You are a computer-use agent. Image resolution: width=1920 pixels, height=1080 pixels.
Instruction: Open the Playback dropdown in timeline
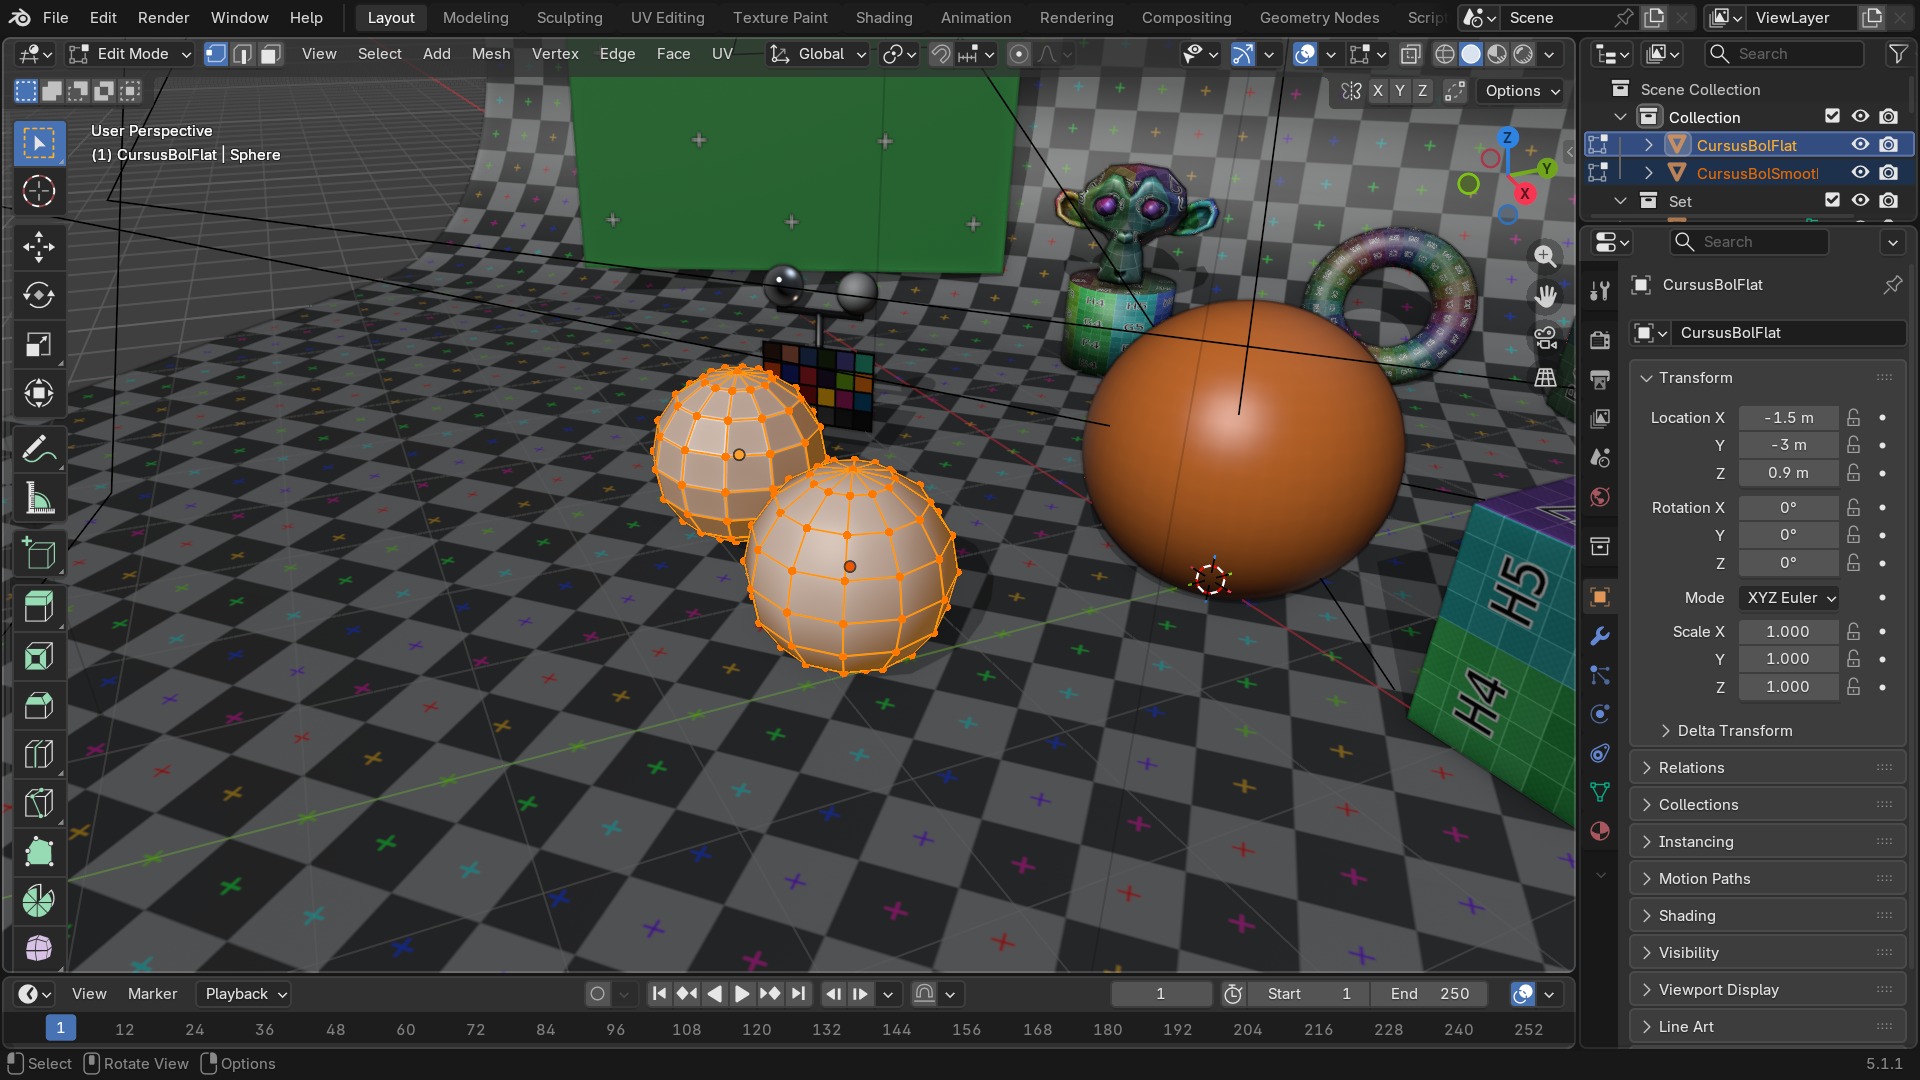(244, 994)
